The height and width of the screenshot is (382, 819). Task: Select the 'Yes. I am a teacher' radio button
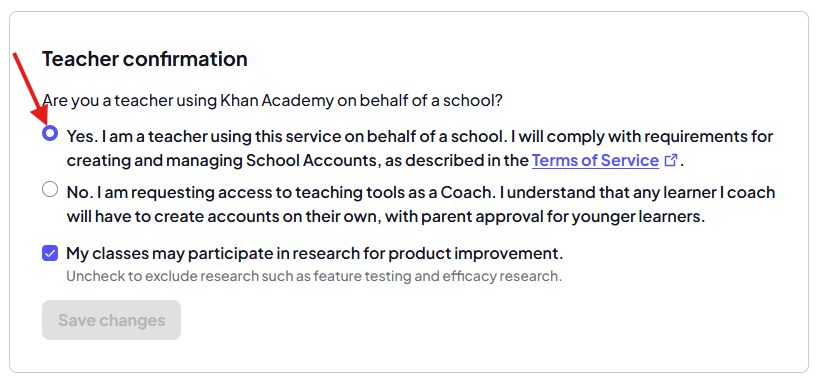coord(50,134)
